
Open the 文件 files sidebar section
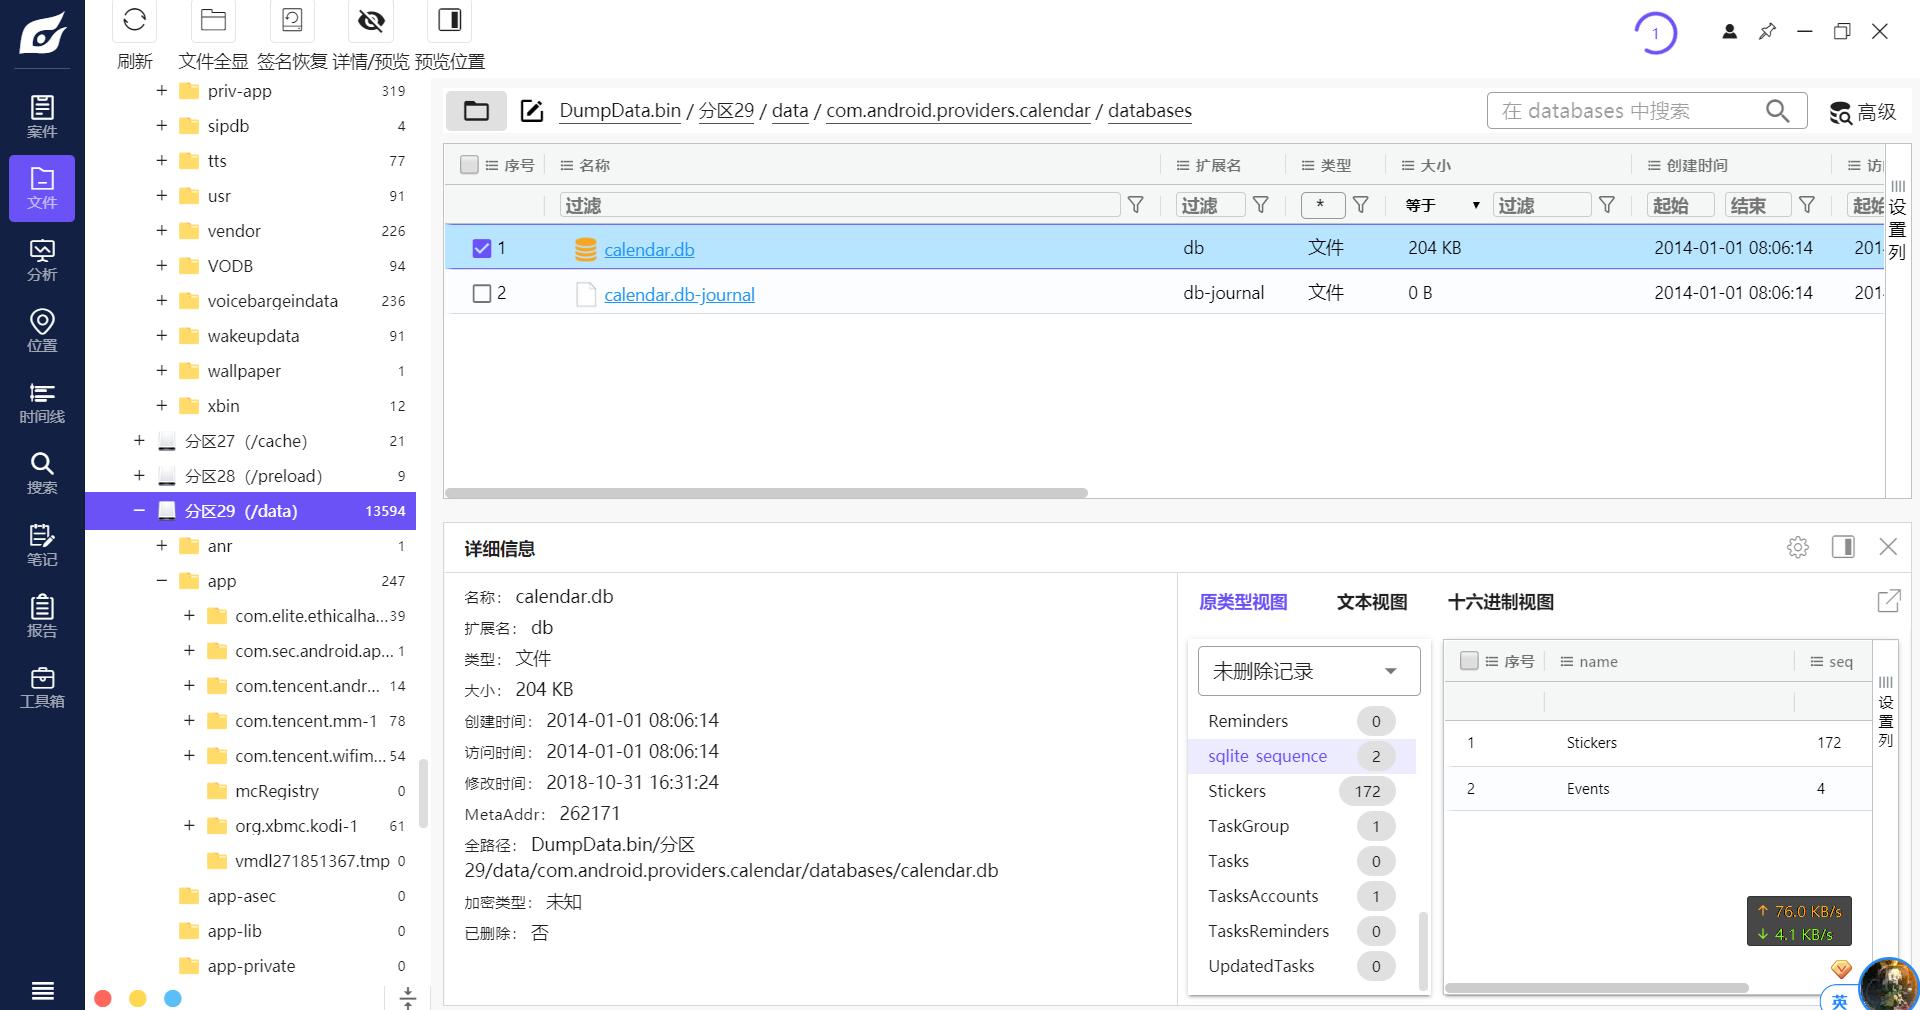click(42, 188)
